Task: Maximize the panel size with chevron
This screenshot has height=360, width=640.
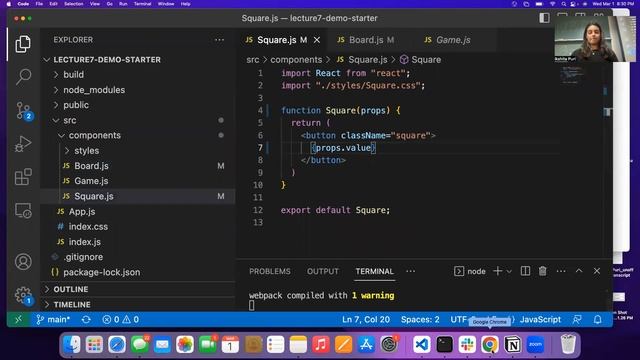Action: (x=579, y=271)
